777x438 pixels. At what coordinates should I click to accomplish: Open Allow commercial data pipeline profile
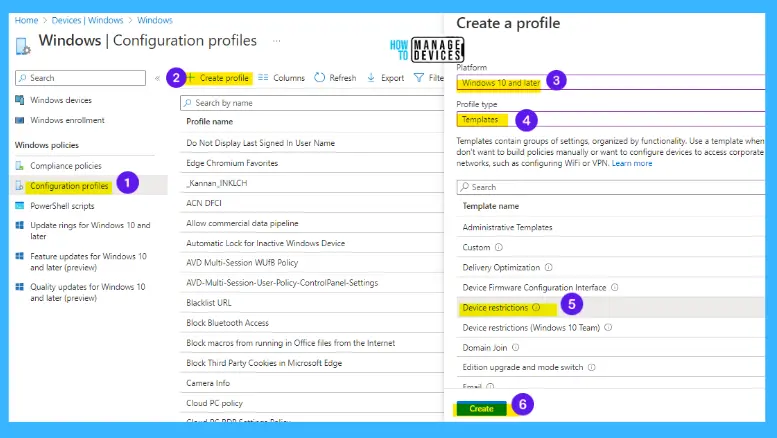click(x=242, y=223)
